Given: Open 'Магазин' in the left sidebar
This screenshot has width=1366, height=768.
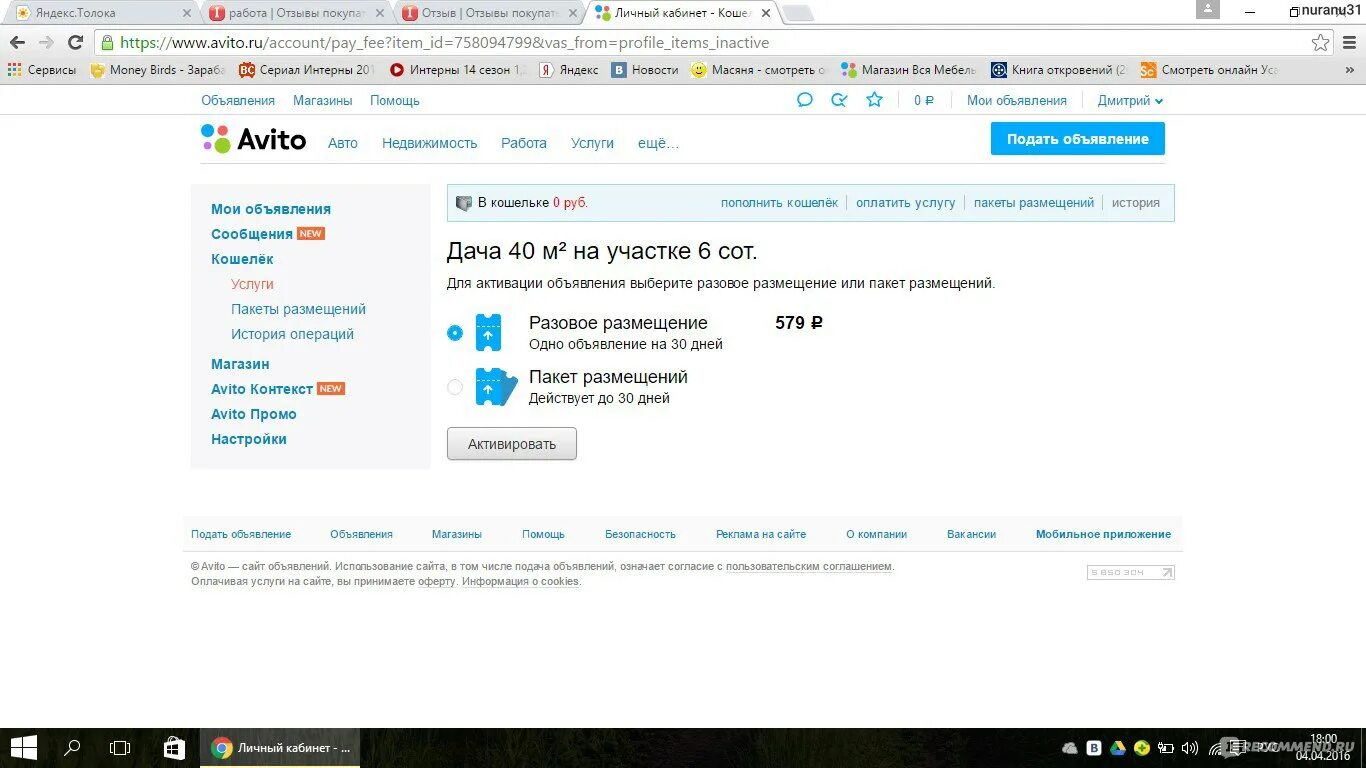Looking at the screenshot, I should pyautogui.click(x=240, y=364).
